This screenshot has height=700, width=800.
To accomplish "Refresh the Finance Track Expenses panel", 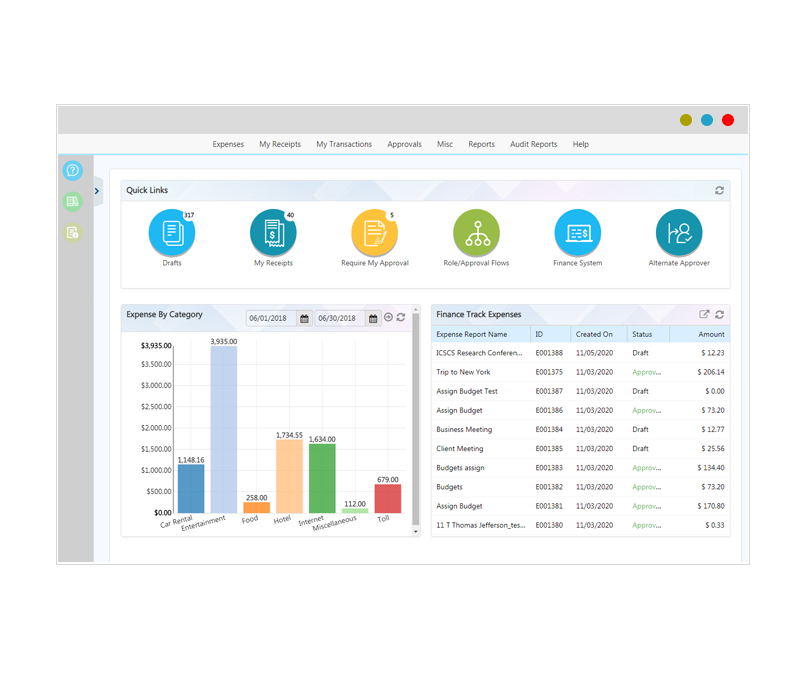I will (719, 314).
